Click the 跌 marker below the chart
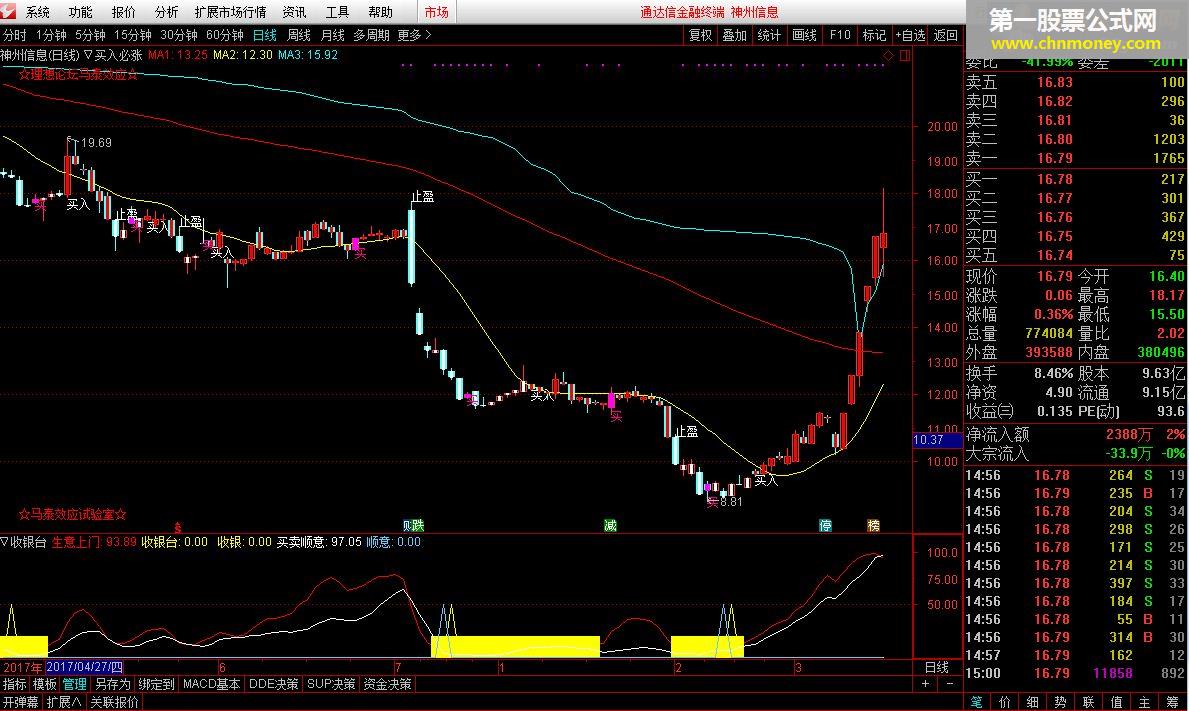This screenshot has width=1189, height=711. tap(418, 525)
